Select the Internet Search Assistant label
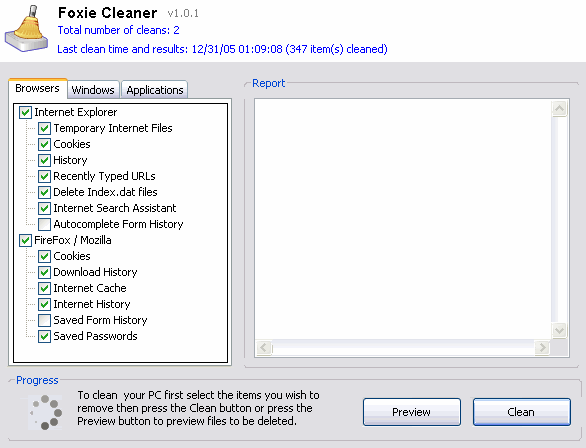The height and width of the screenshot is (448, 586). (x=115, y=208)
